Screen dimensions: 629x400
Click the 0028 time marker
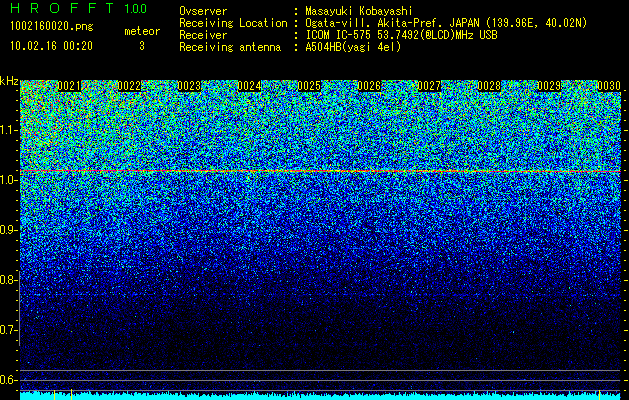click(489, 86)
